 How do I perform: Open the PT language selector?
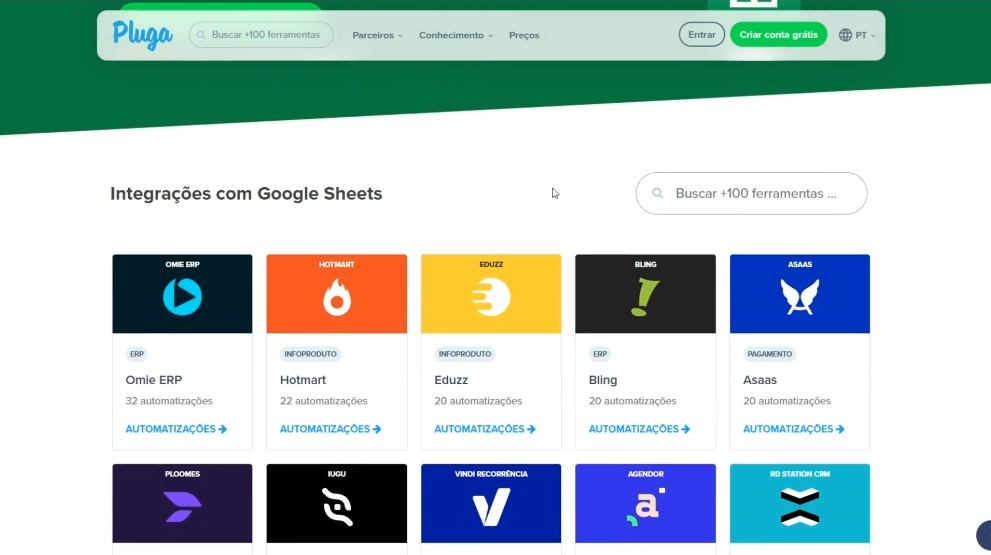click(857, 35)
